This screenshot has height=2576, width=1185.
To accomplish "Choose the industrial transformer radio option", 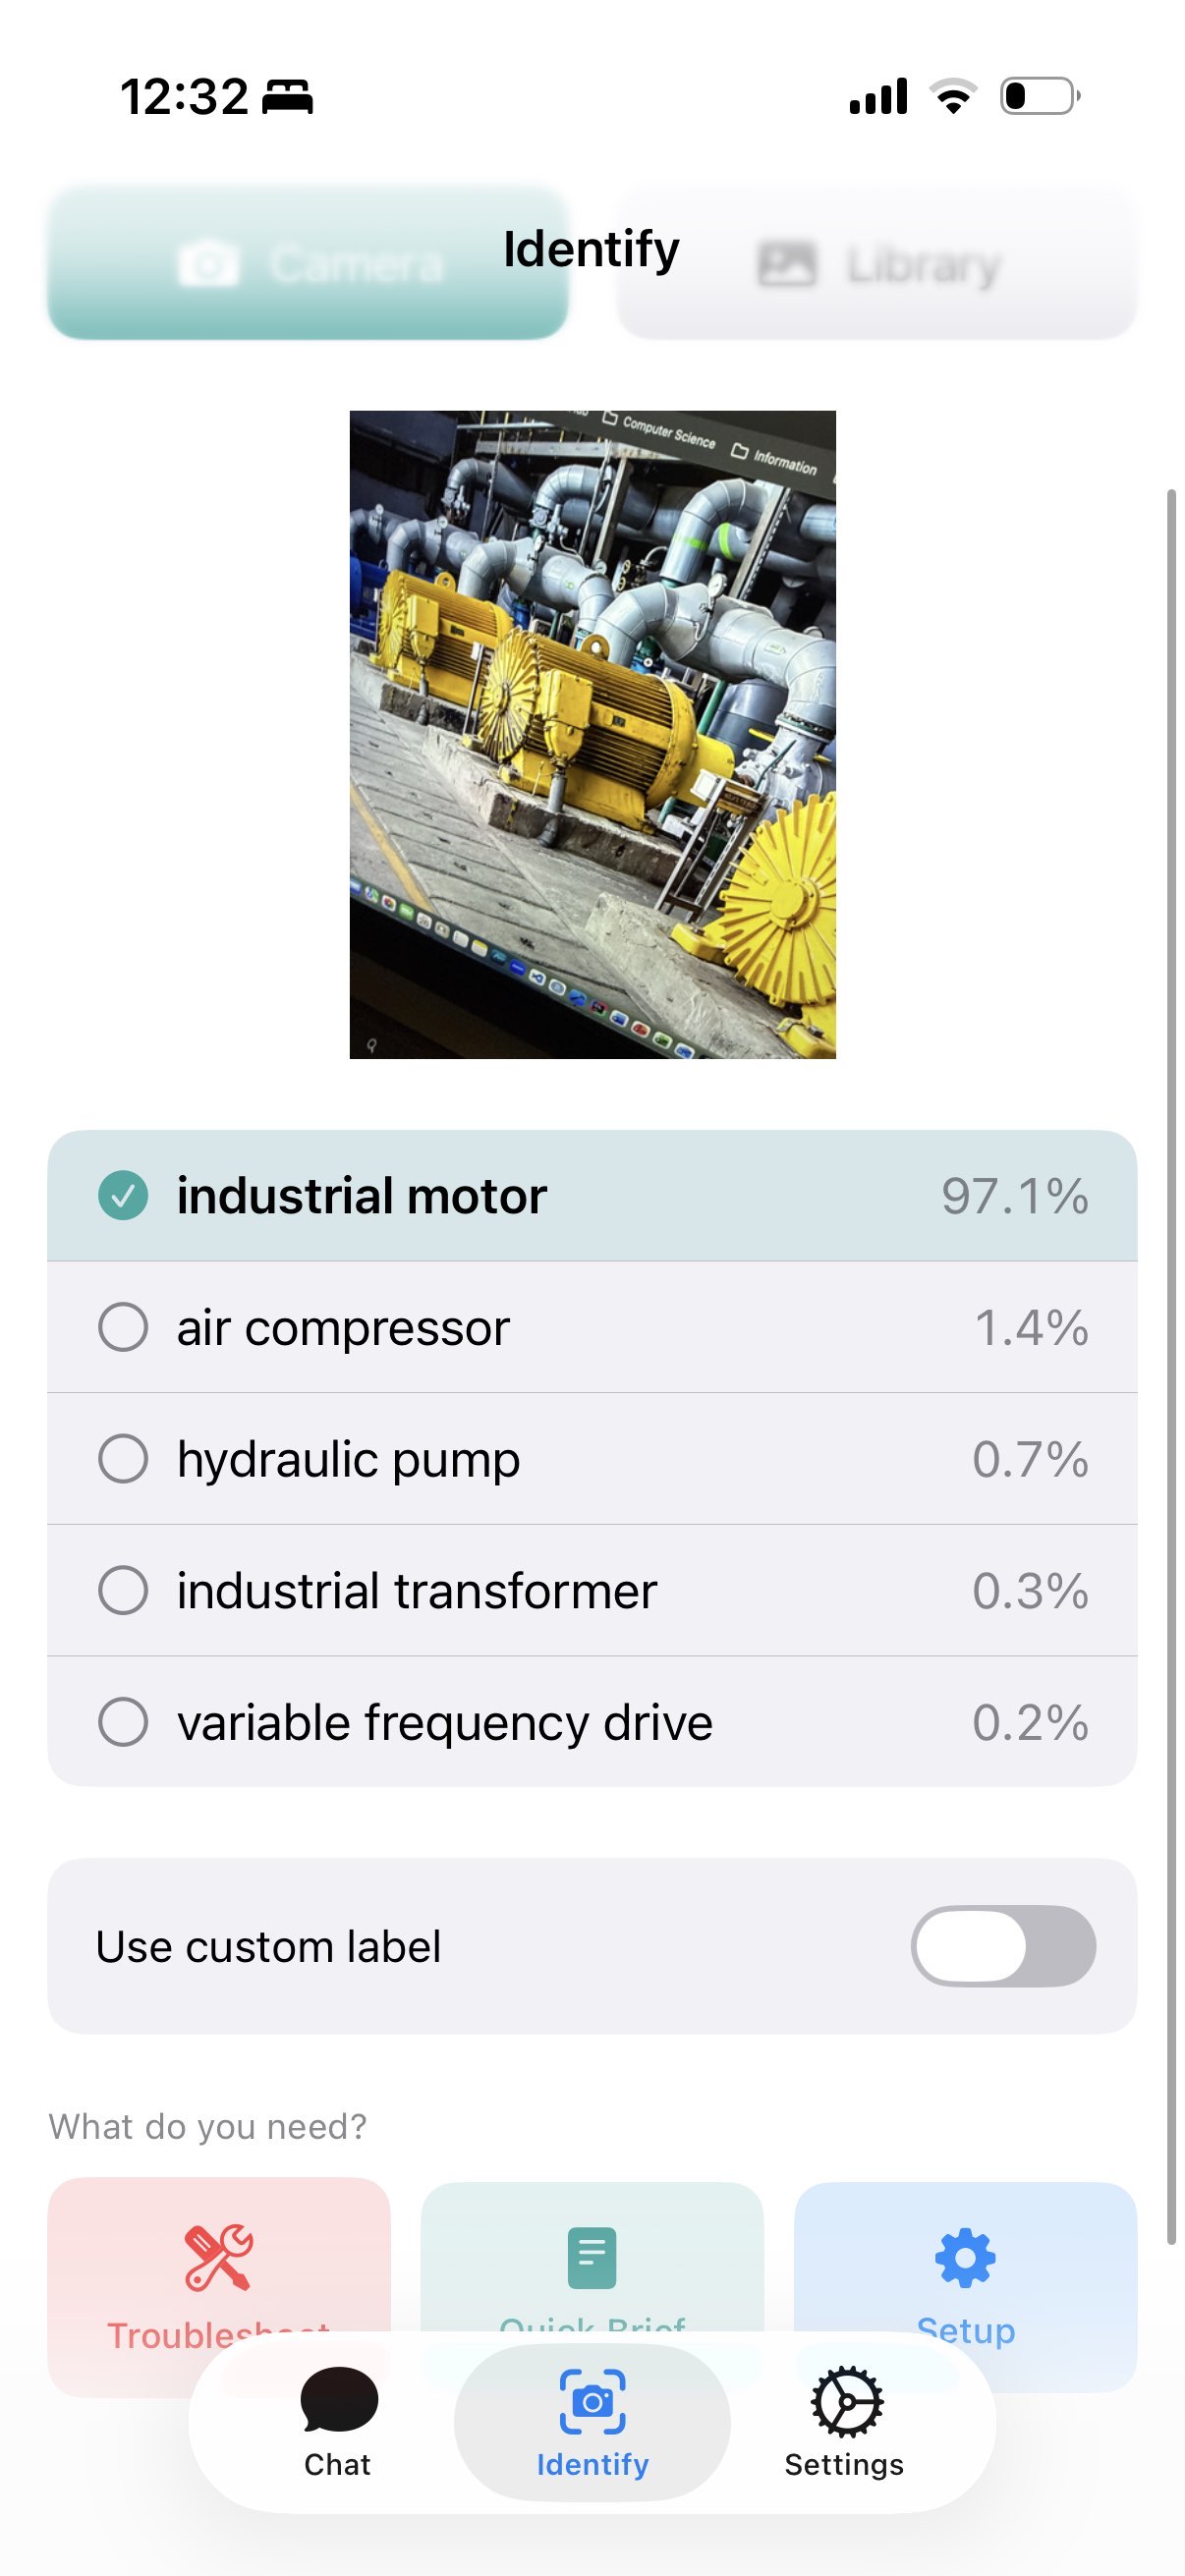I will pyautogui.click(x=123, y=1590).
